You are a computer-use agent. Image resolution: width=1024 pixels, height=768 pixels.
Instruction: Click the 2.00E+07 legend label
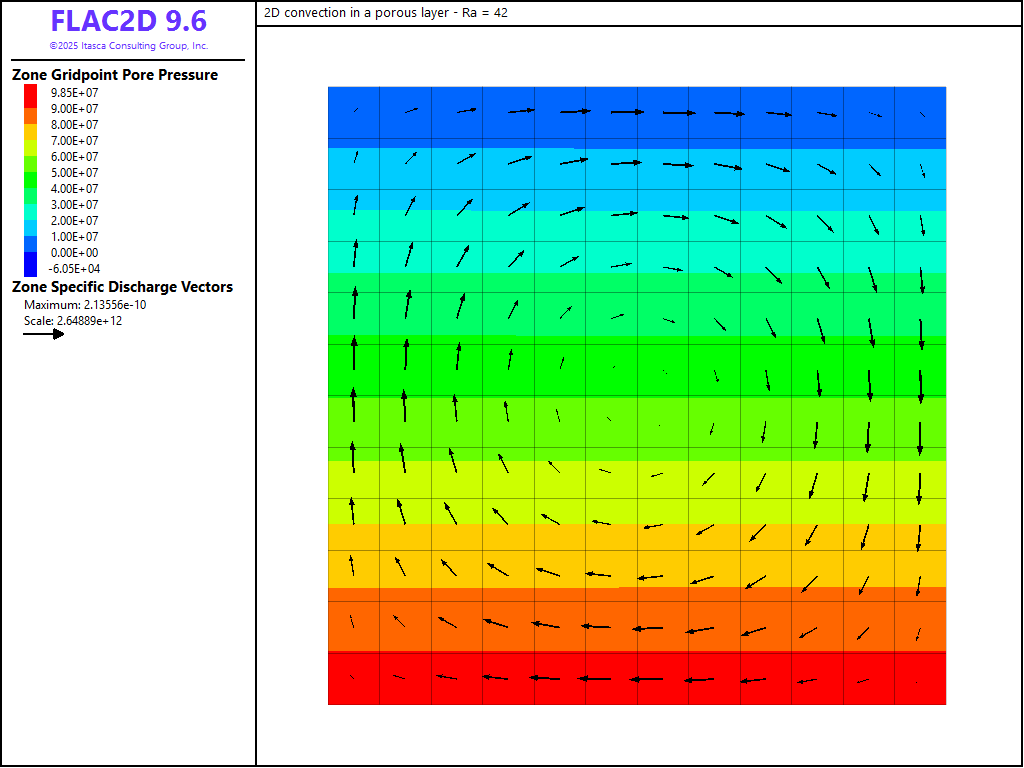(75, 221)
